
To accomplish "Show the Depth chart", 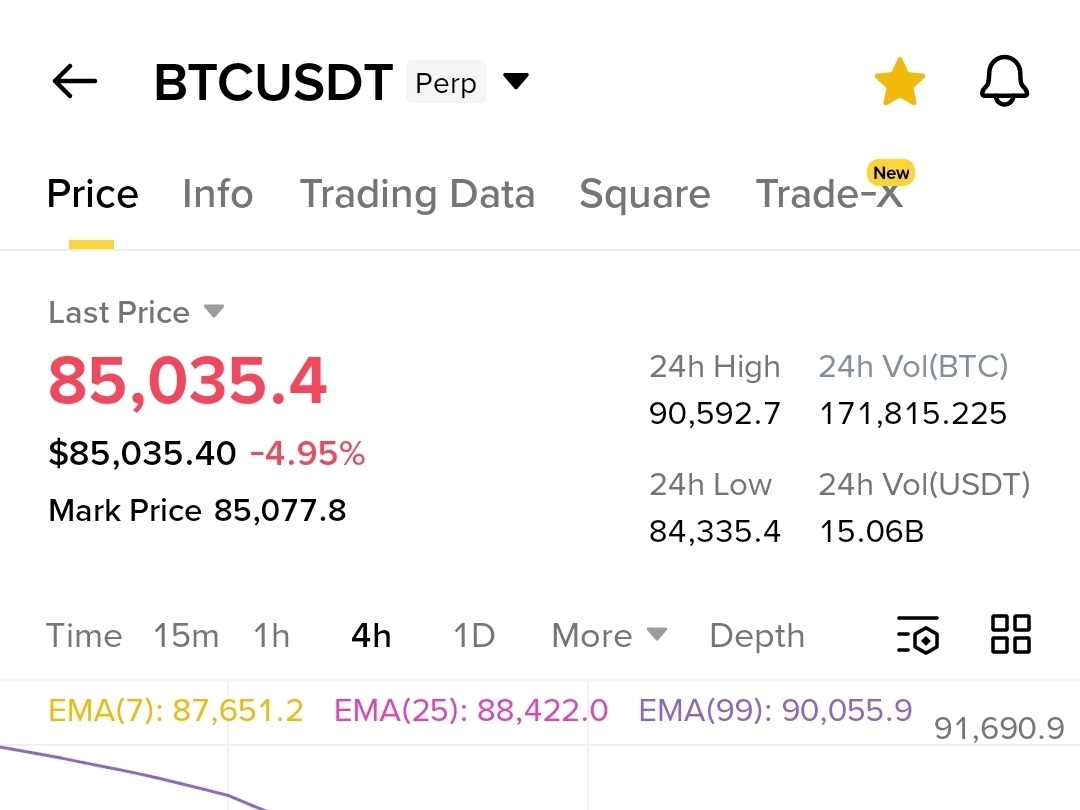I will pyautogui.click(x=757, y=635).
